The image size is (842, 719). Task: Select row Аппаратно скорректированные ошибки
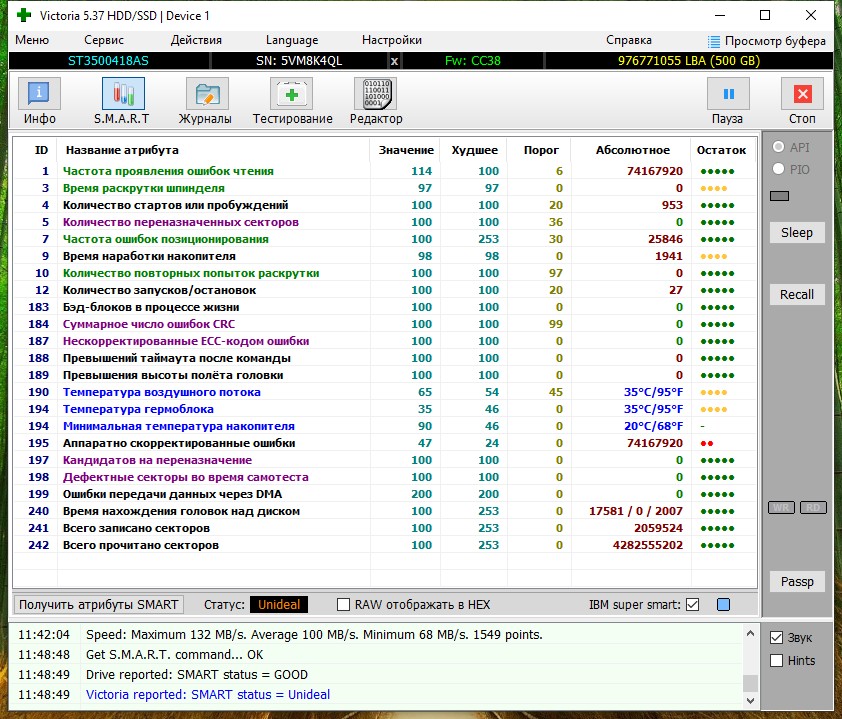pyautogui.click(x=384, y=443)
